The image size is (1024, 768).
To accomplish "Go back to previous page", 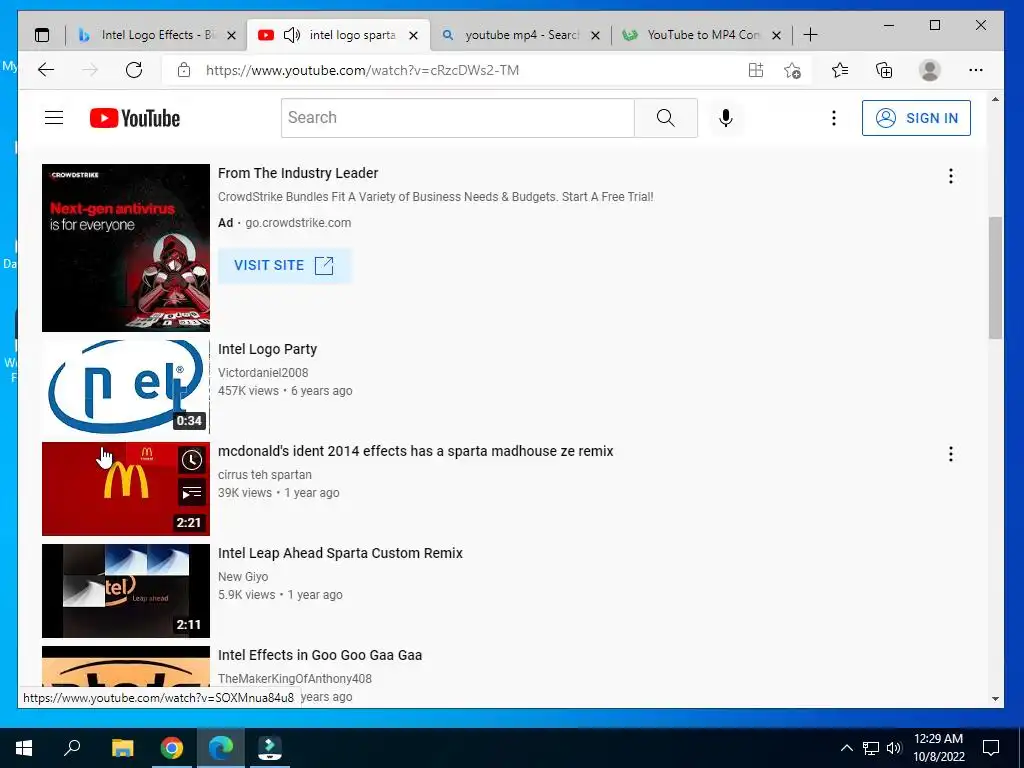I will coord(46,70).
